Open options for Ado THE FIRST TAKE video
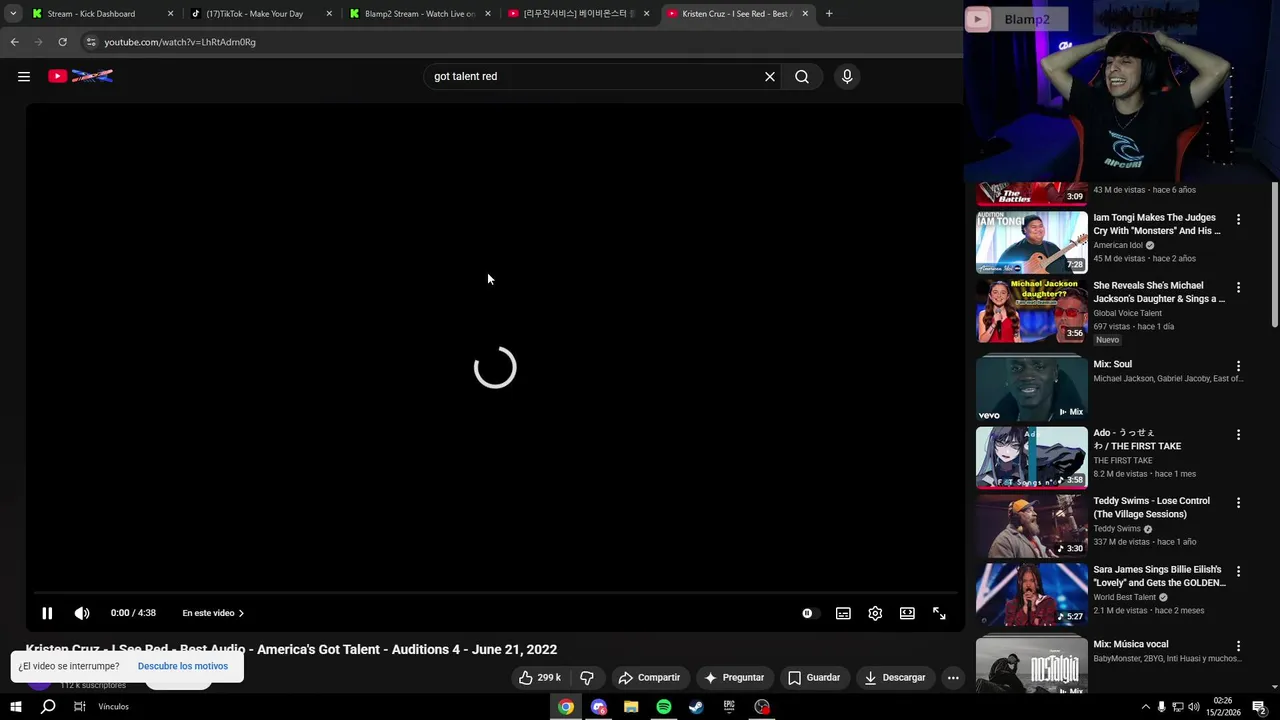The height and width of the screenshot is (720, 1280). (x=1238, y=435)
